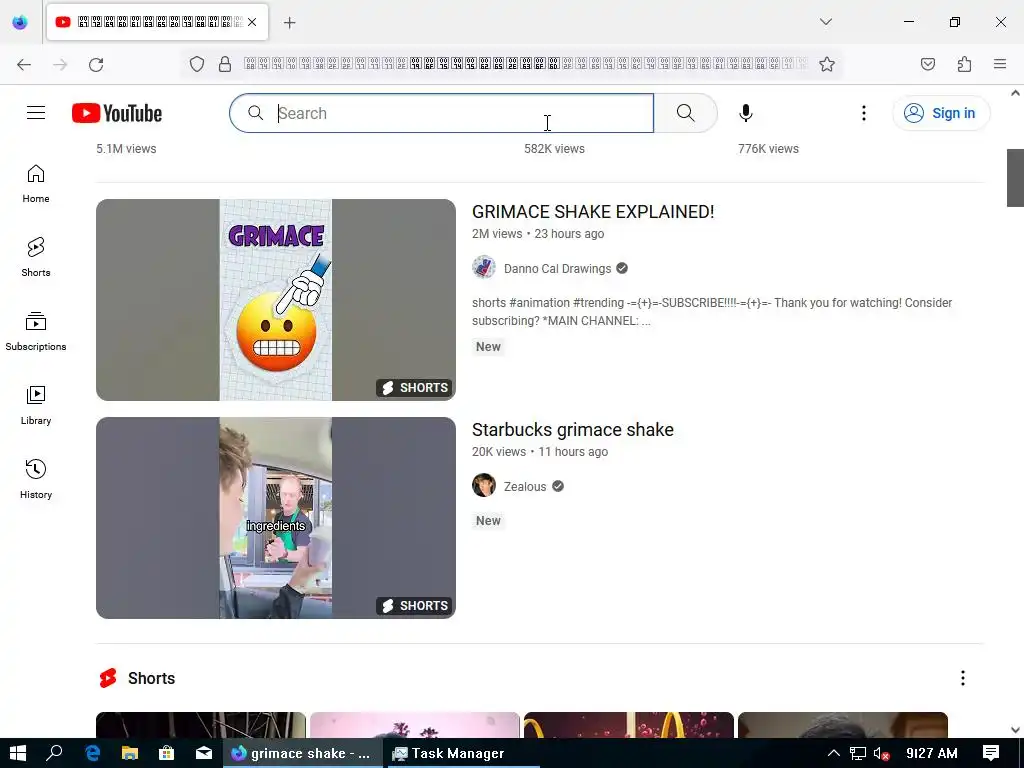
Task: Click the grimace shake Firefox taskbar button
Action: click(x=302, y=753)
